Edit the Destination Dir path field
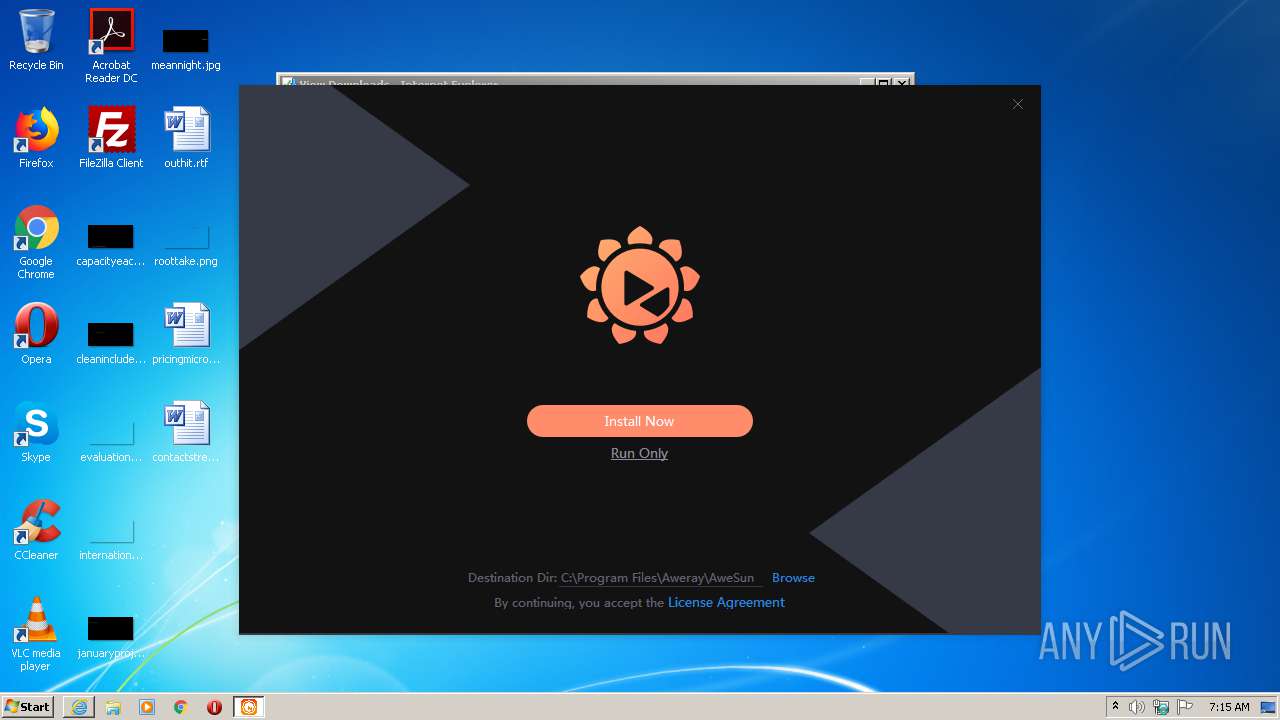This screenshot has height=720, width=1280. coord(660,578)
